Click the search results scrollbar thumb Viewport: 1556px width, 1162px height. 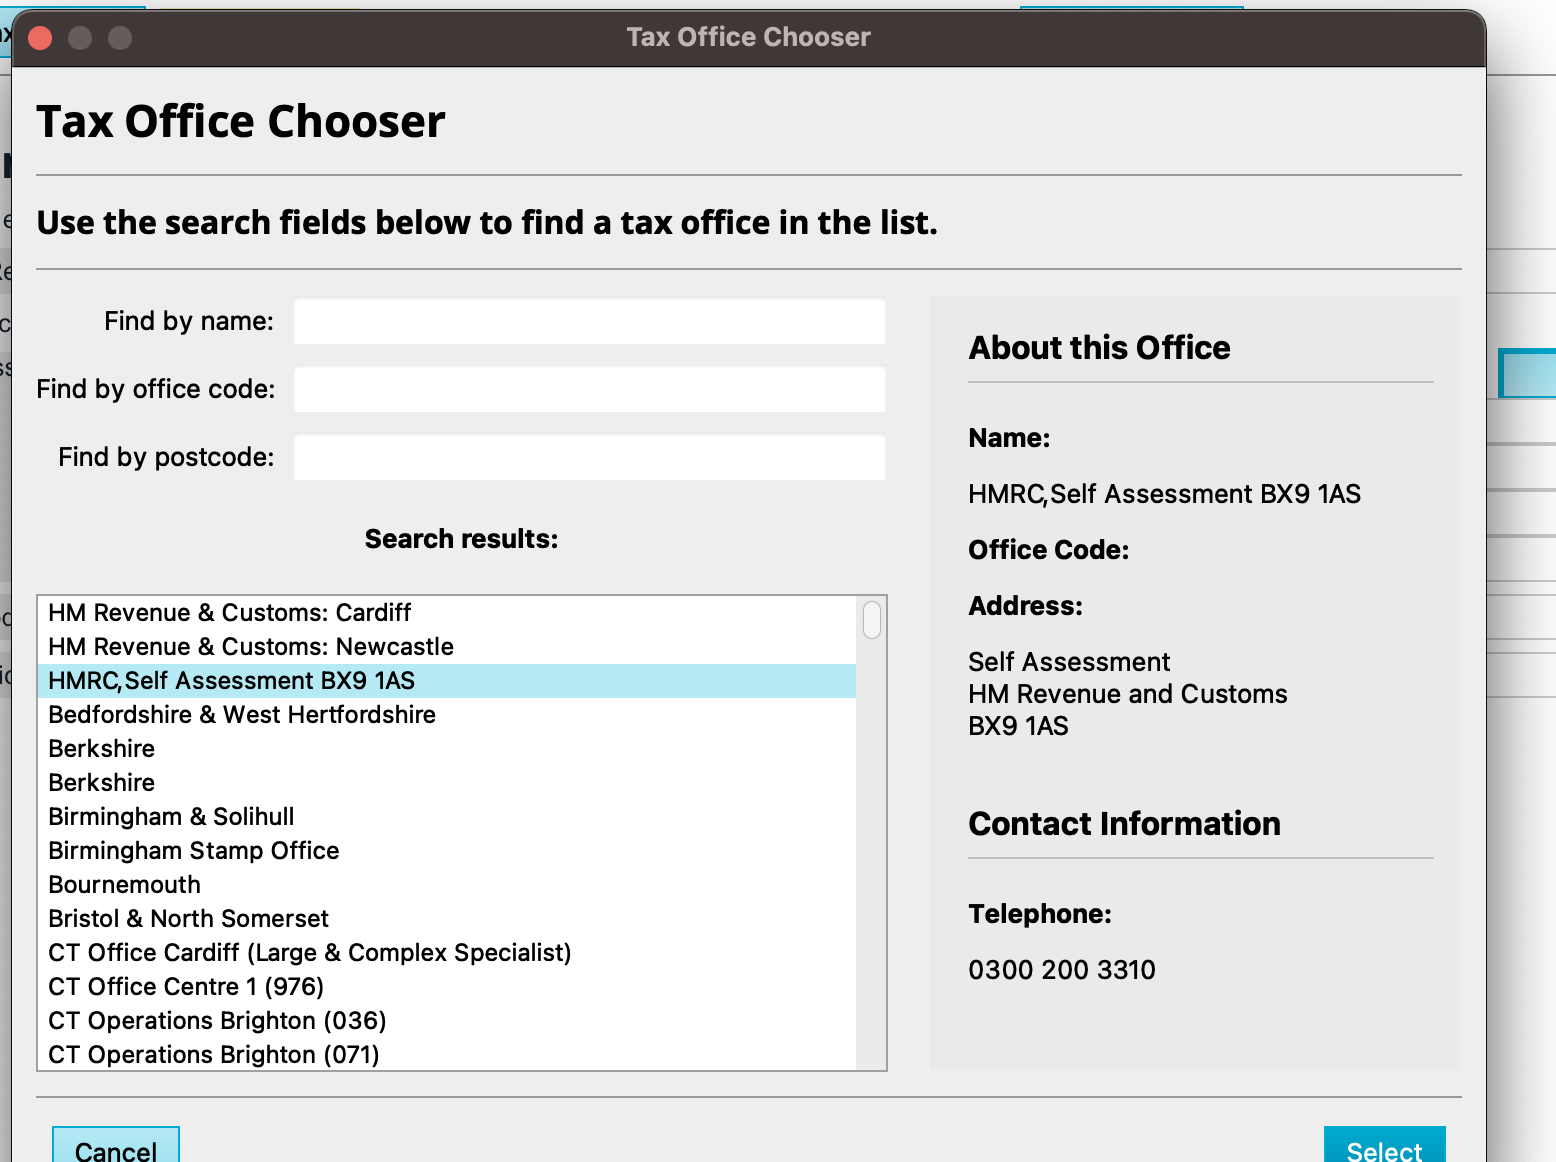click(872, 620)
